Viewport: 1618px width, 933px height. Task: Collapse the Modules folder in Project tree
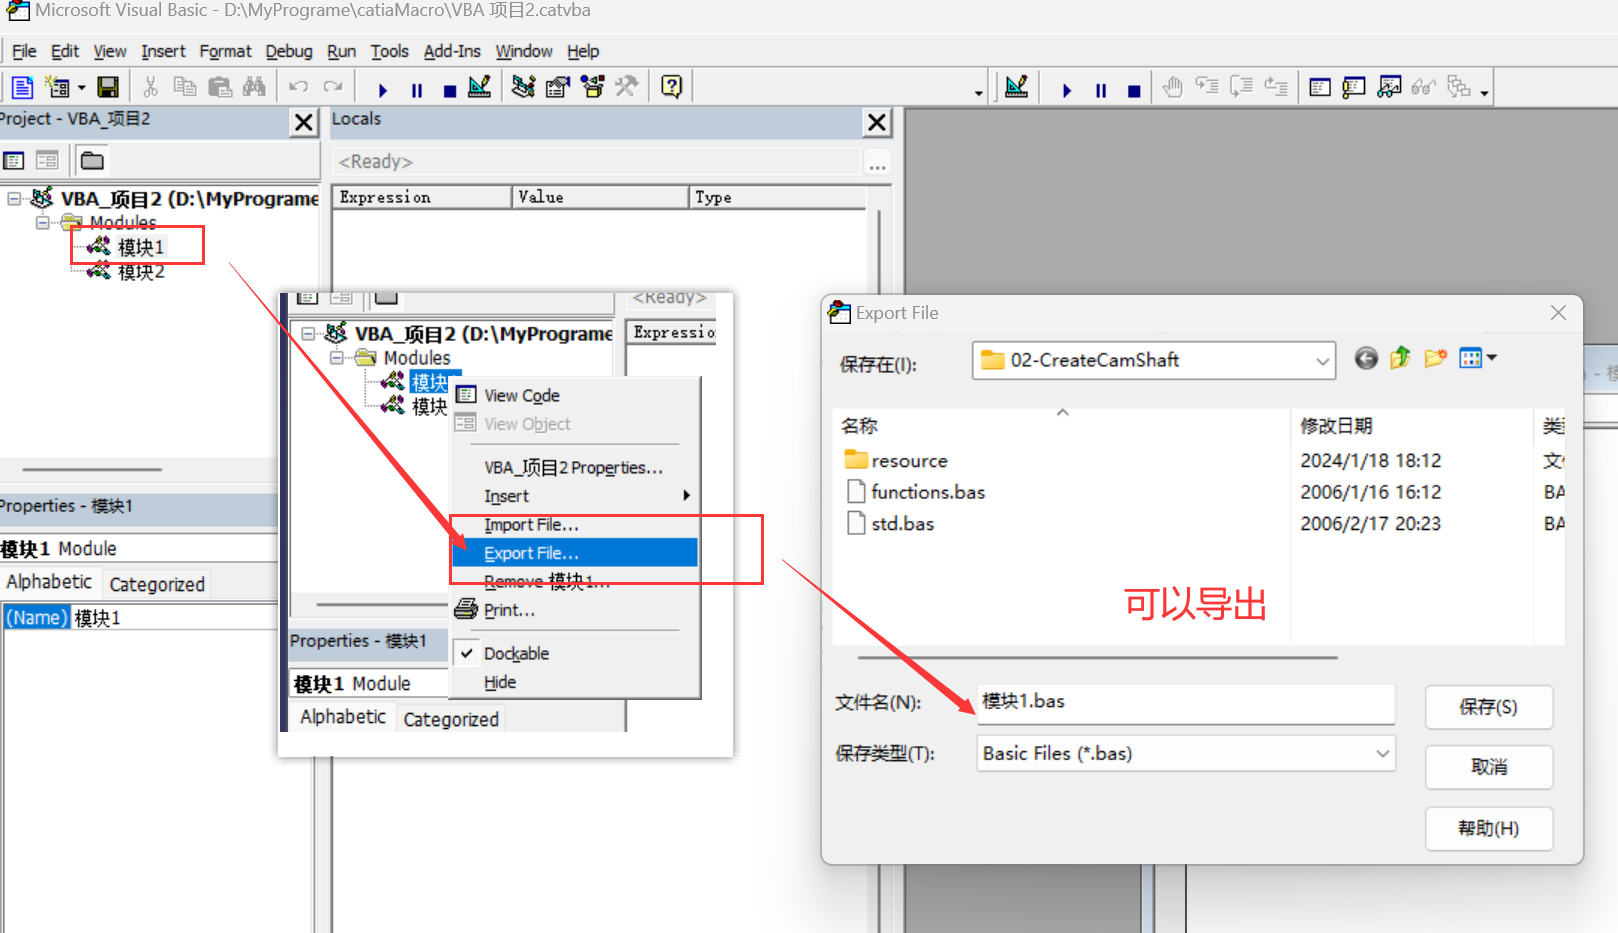click(42, 222)
